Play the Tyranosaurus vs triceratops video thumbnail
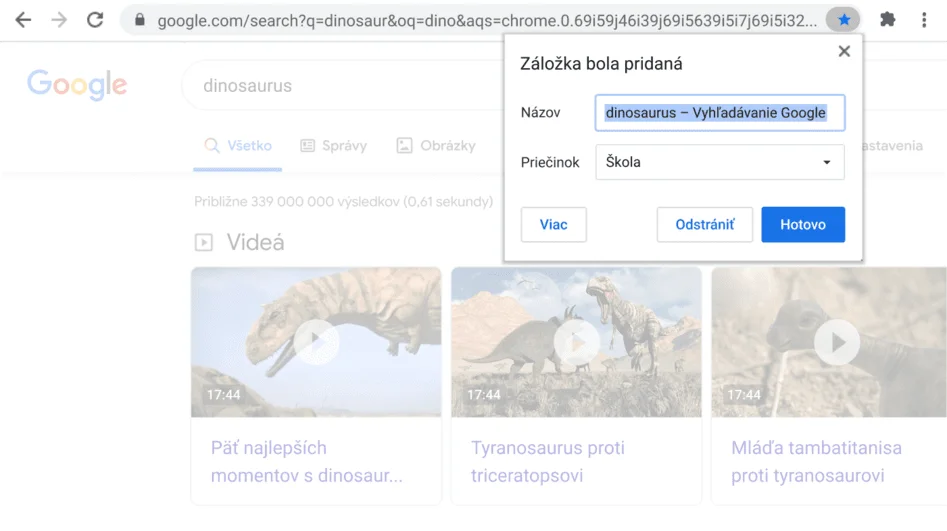 pos(576,342)
